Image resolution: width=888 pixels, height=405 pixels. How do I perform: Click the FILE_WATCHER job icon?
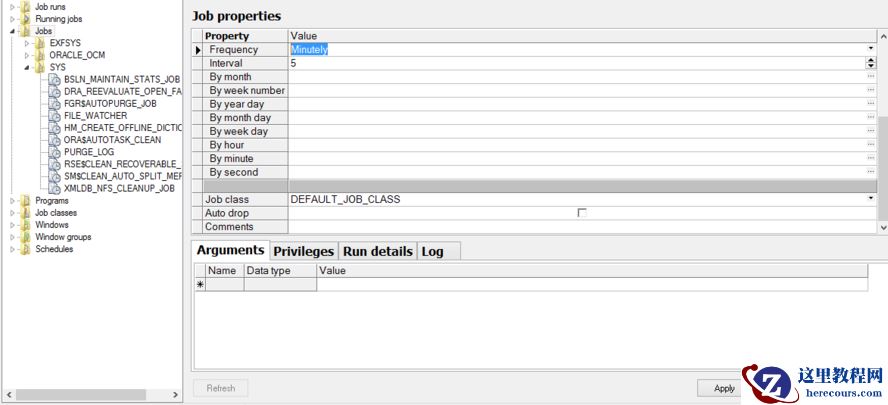(x=54, y=116)
